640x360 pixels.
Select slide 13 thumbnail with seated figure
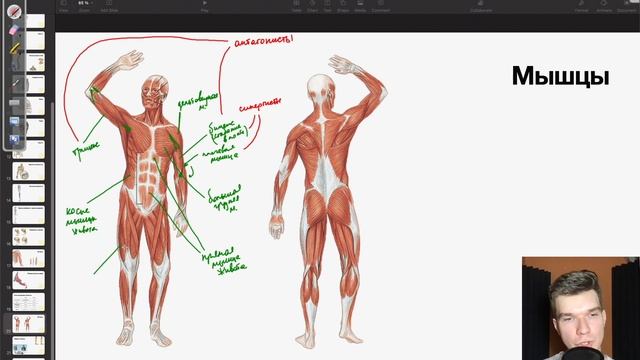28,171
